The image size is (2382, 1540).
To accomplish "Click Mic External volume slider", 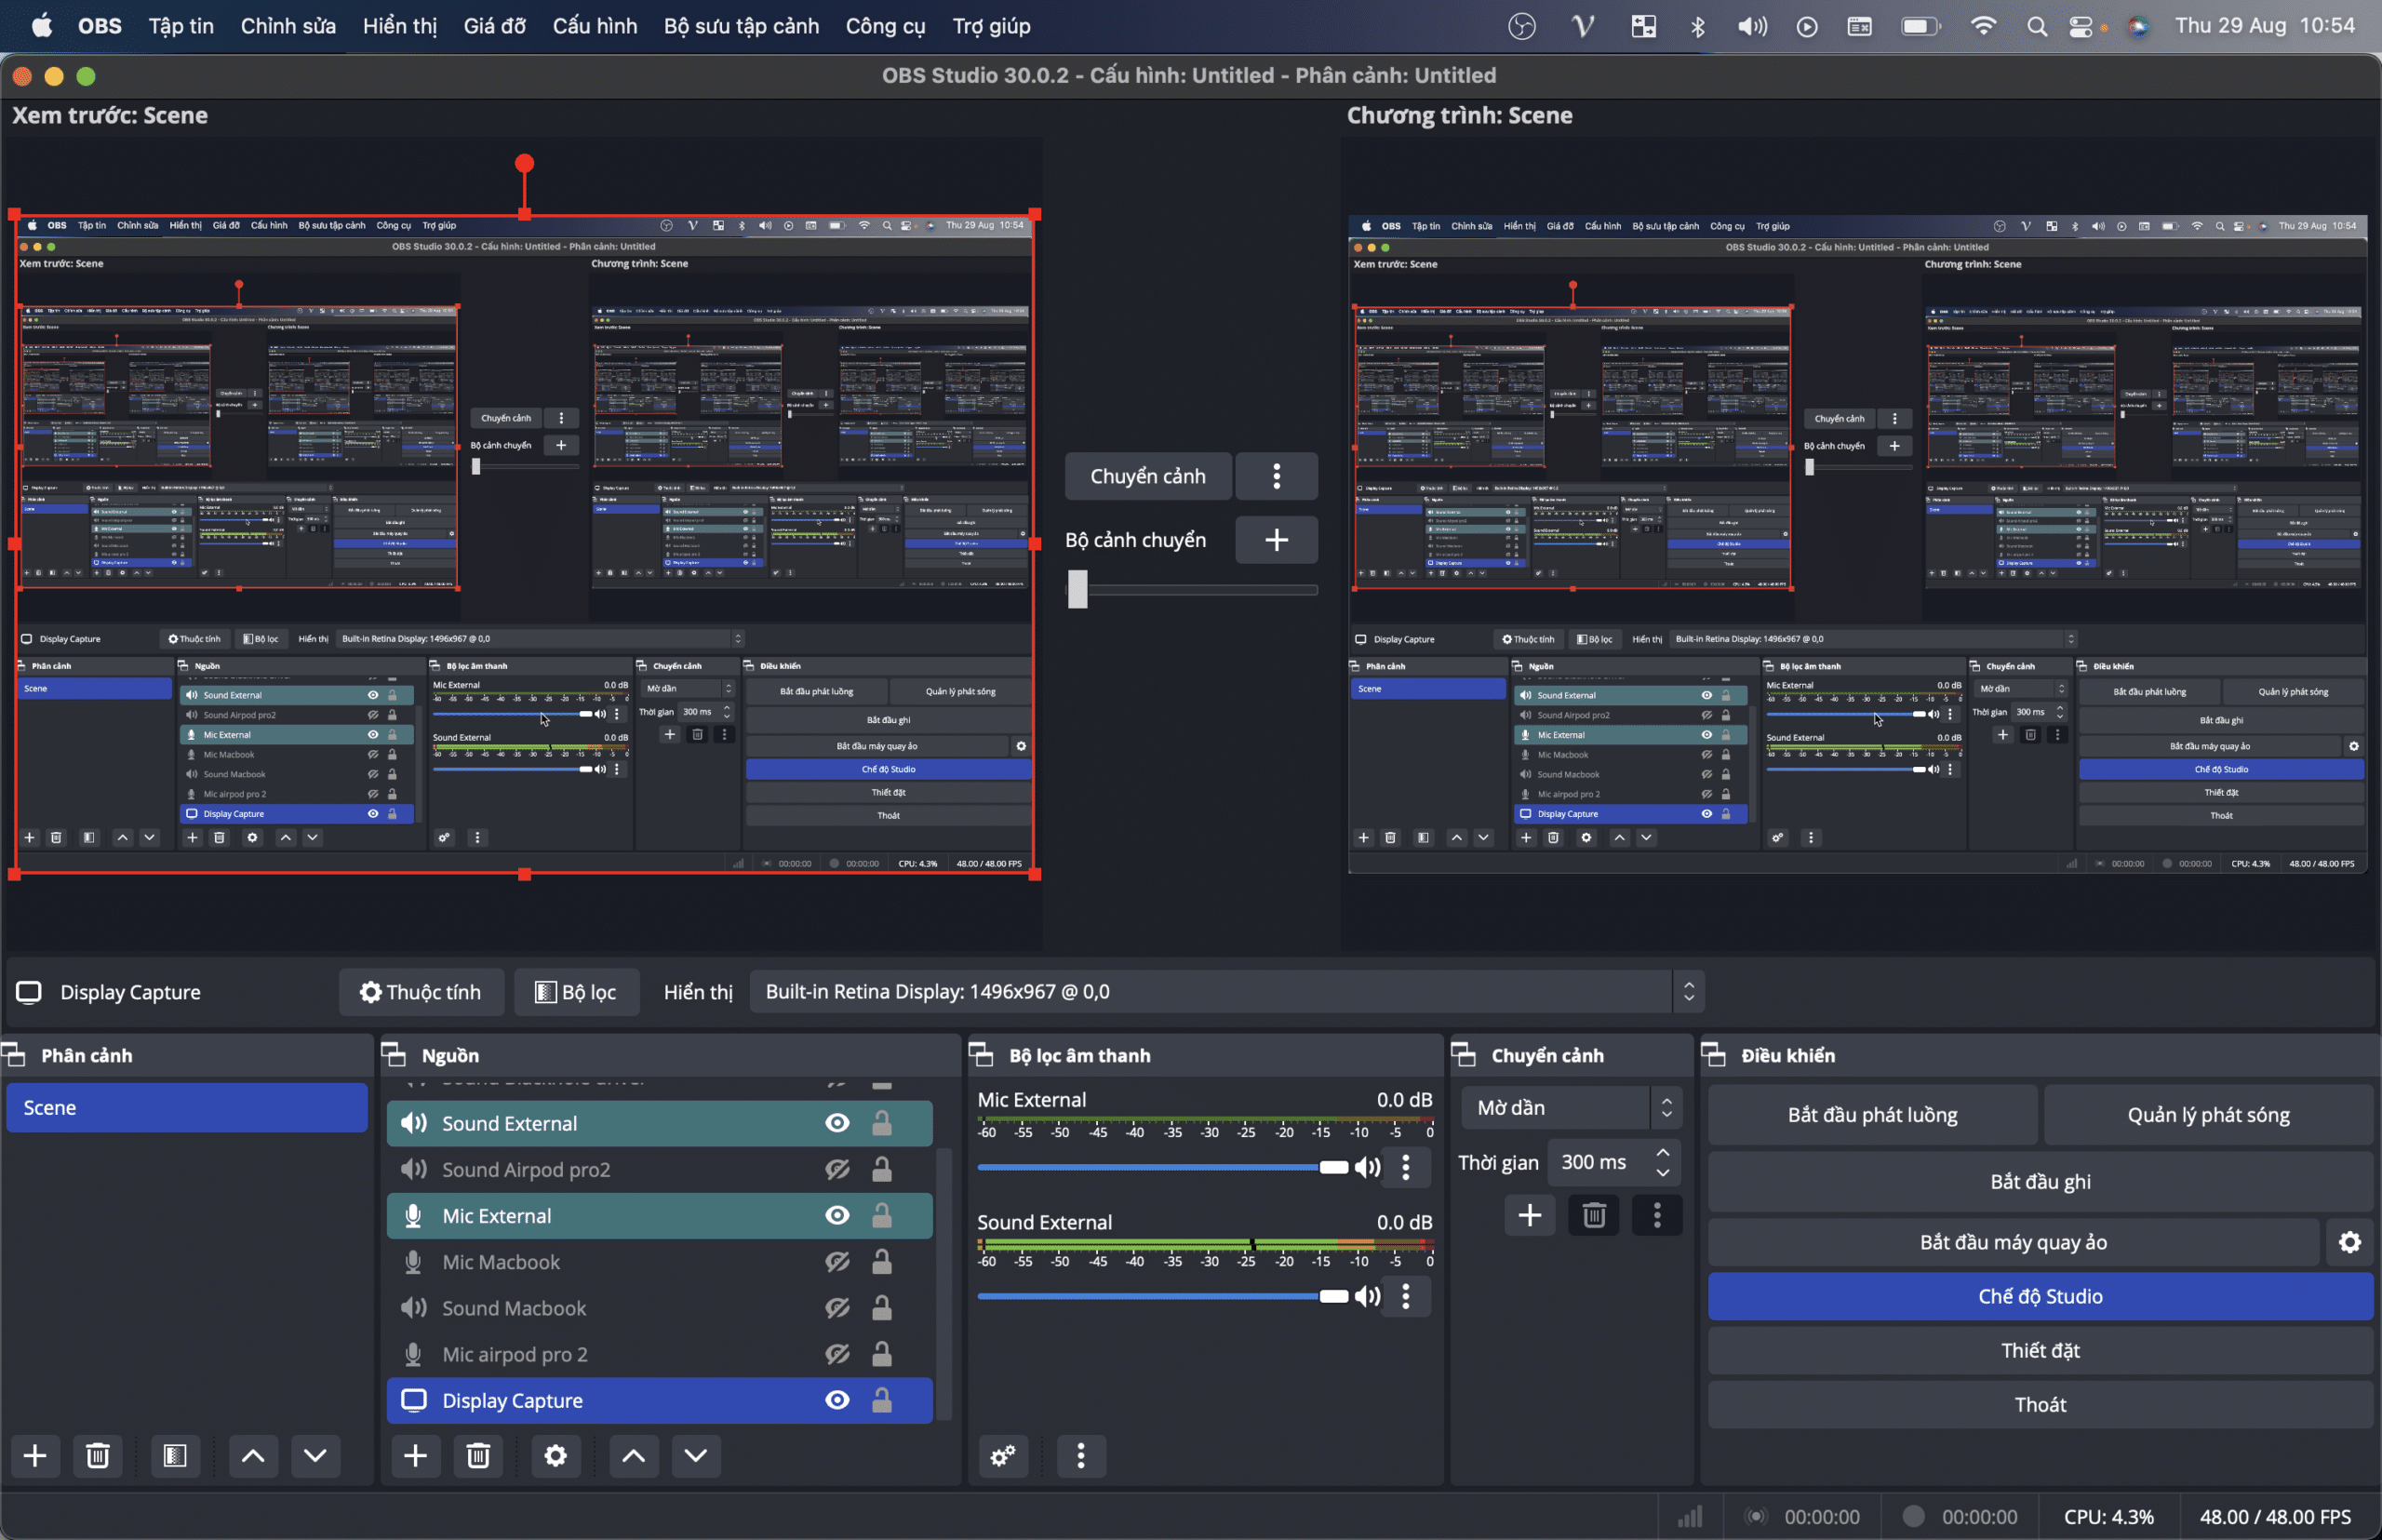I will [1163, 1167].
